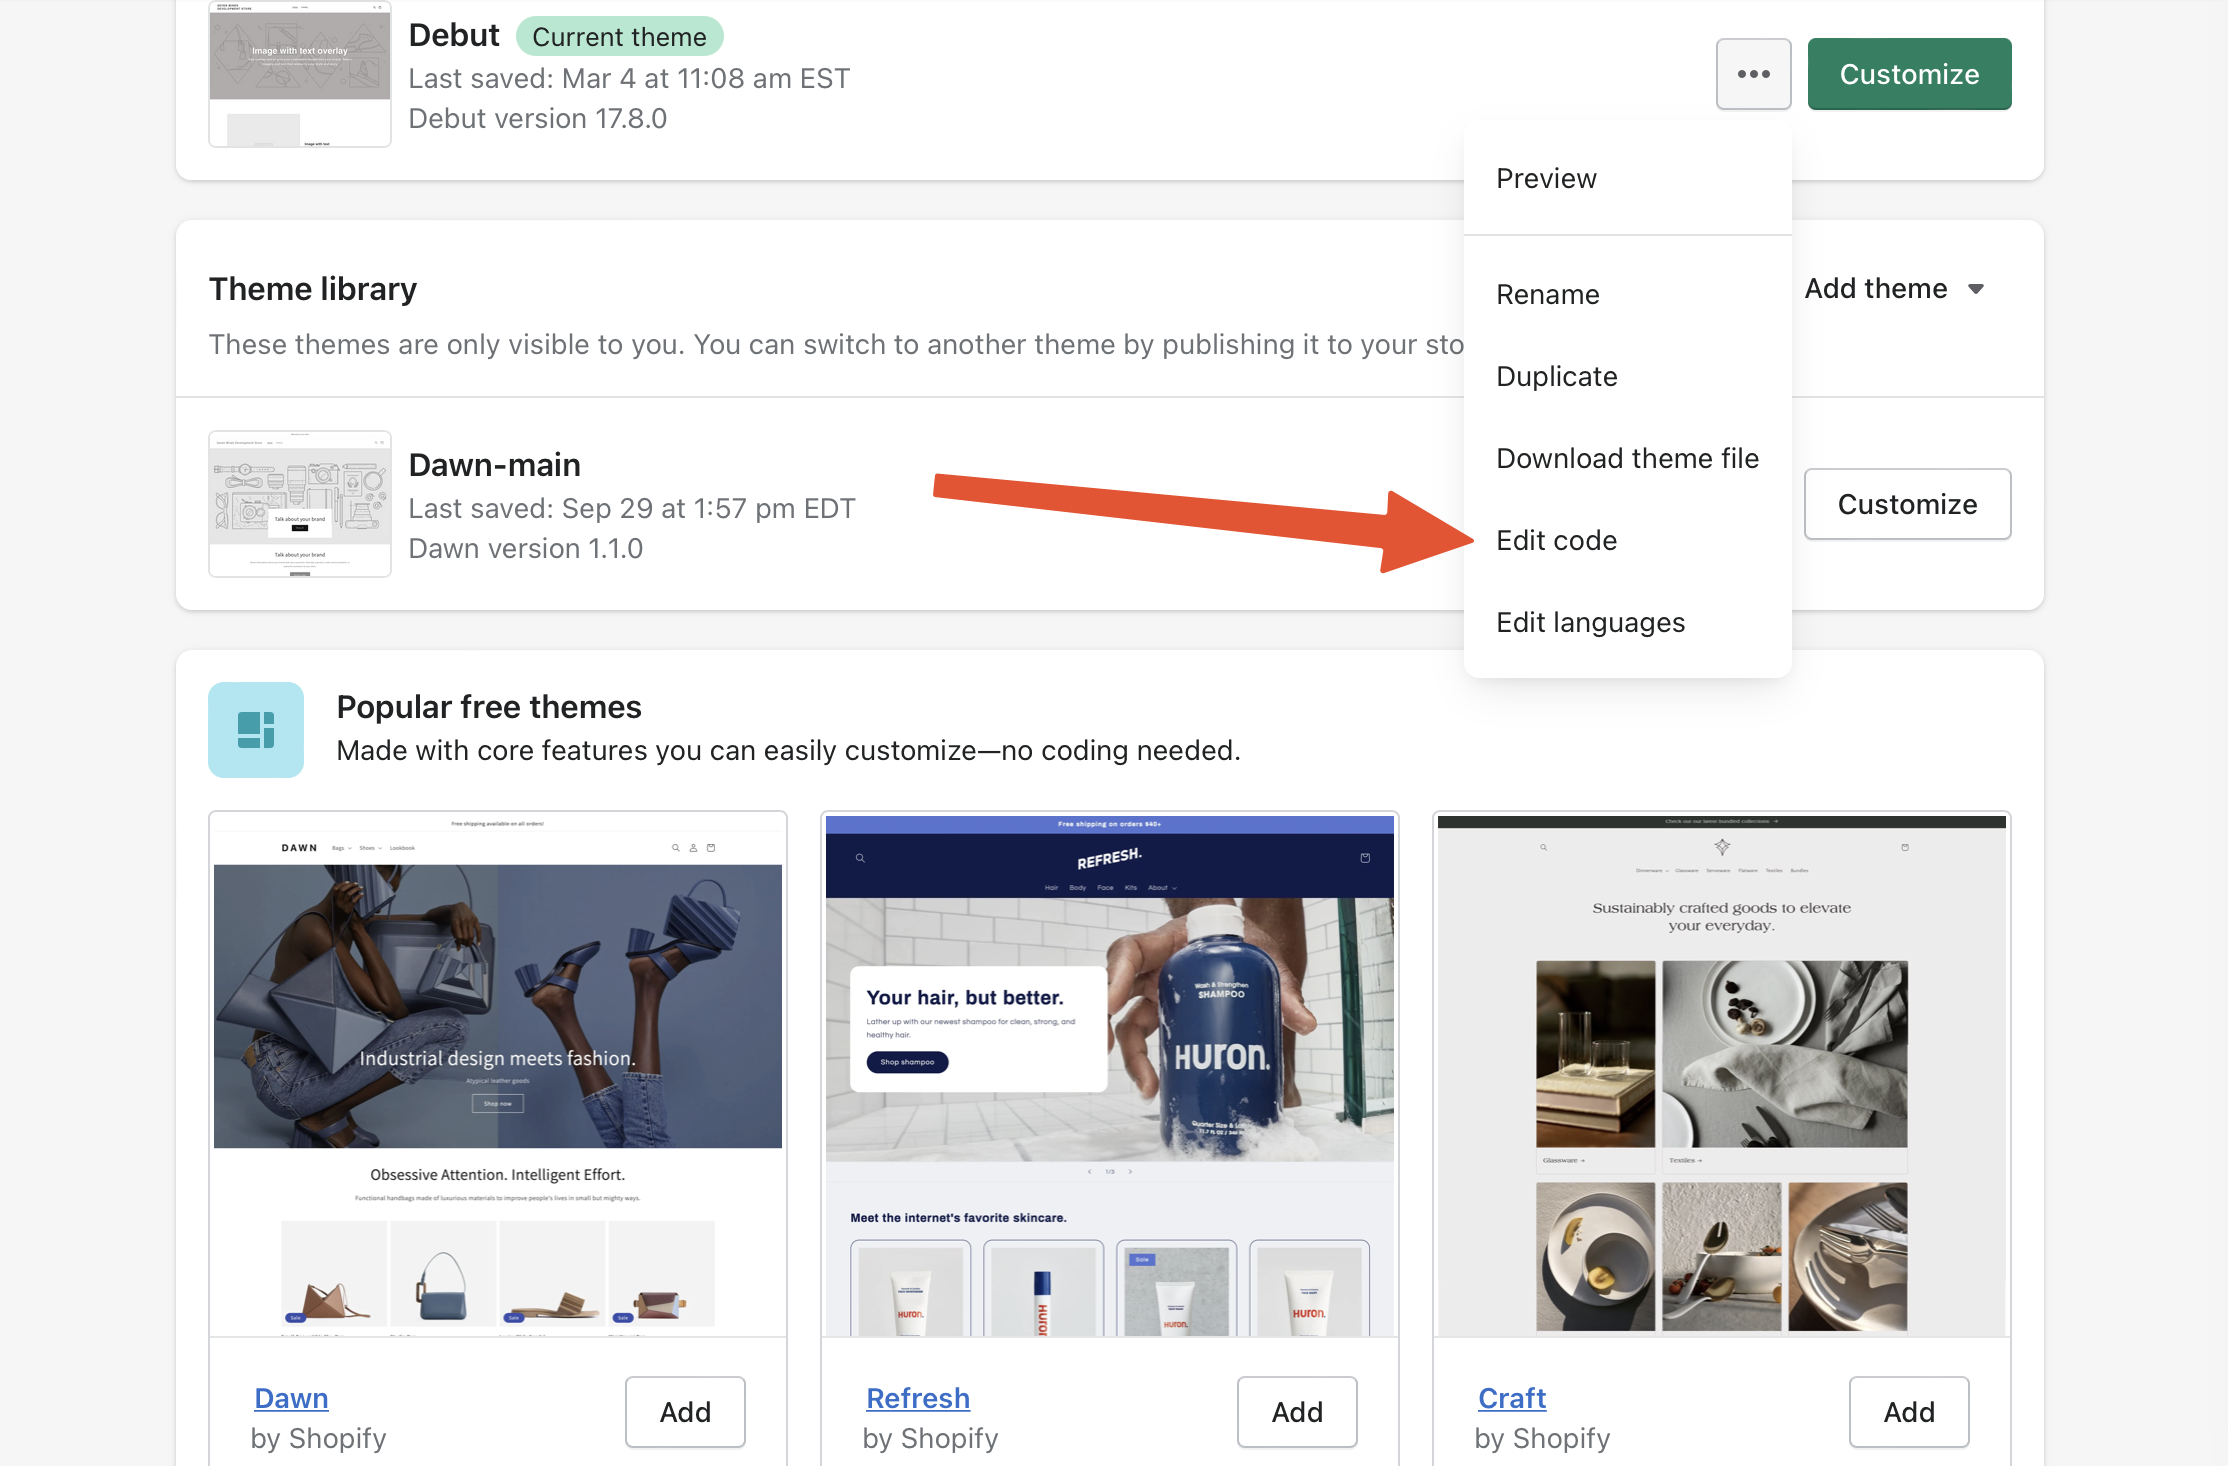The width and height of the screenshot is (2228, 1466).
Task: Open Edit code from the menu
Action: point(1556,540)
